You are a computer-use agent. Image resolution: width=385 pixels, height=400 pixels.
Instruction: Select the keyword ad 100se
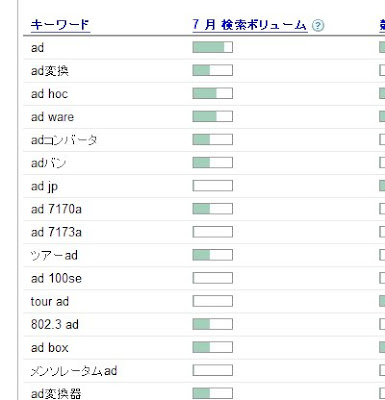tap(56, 278)
